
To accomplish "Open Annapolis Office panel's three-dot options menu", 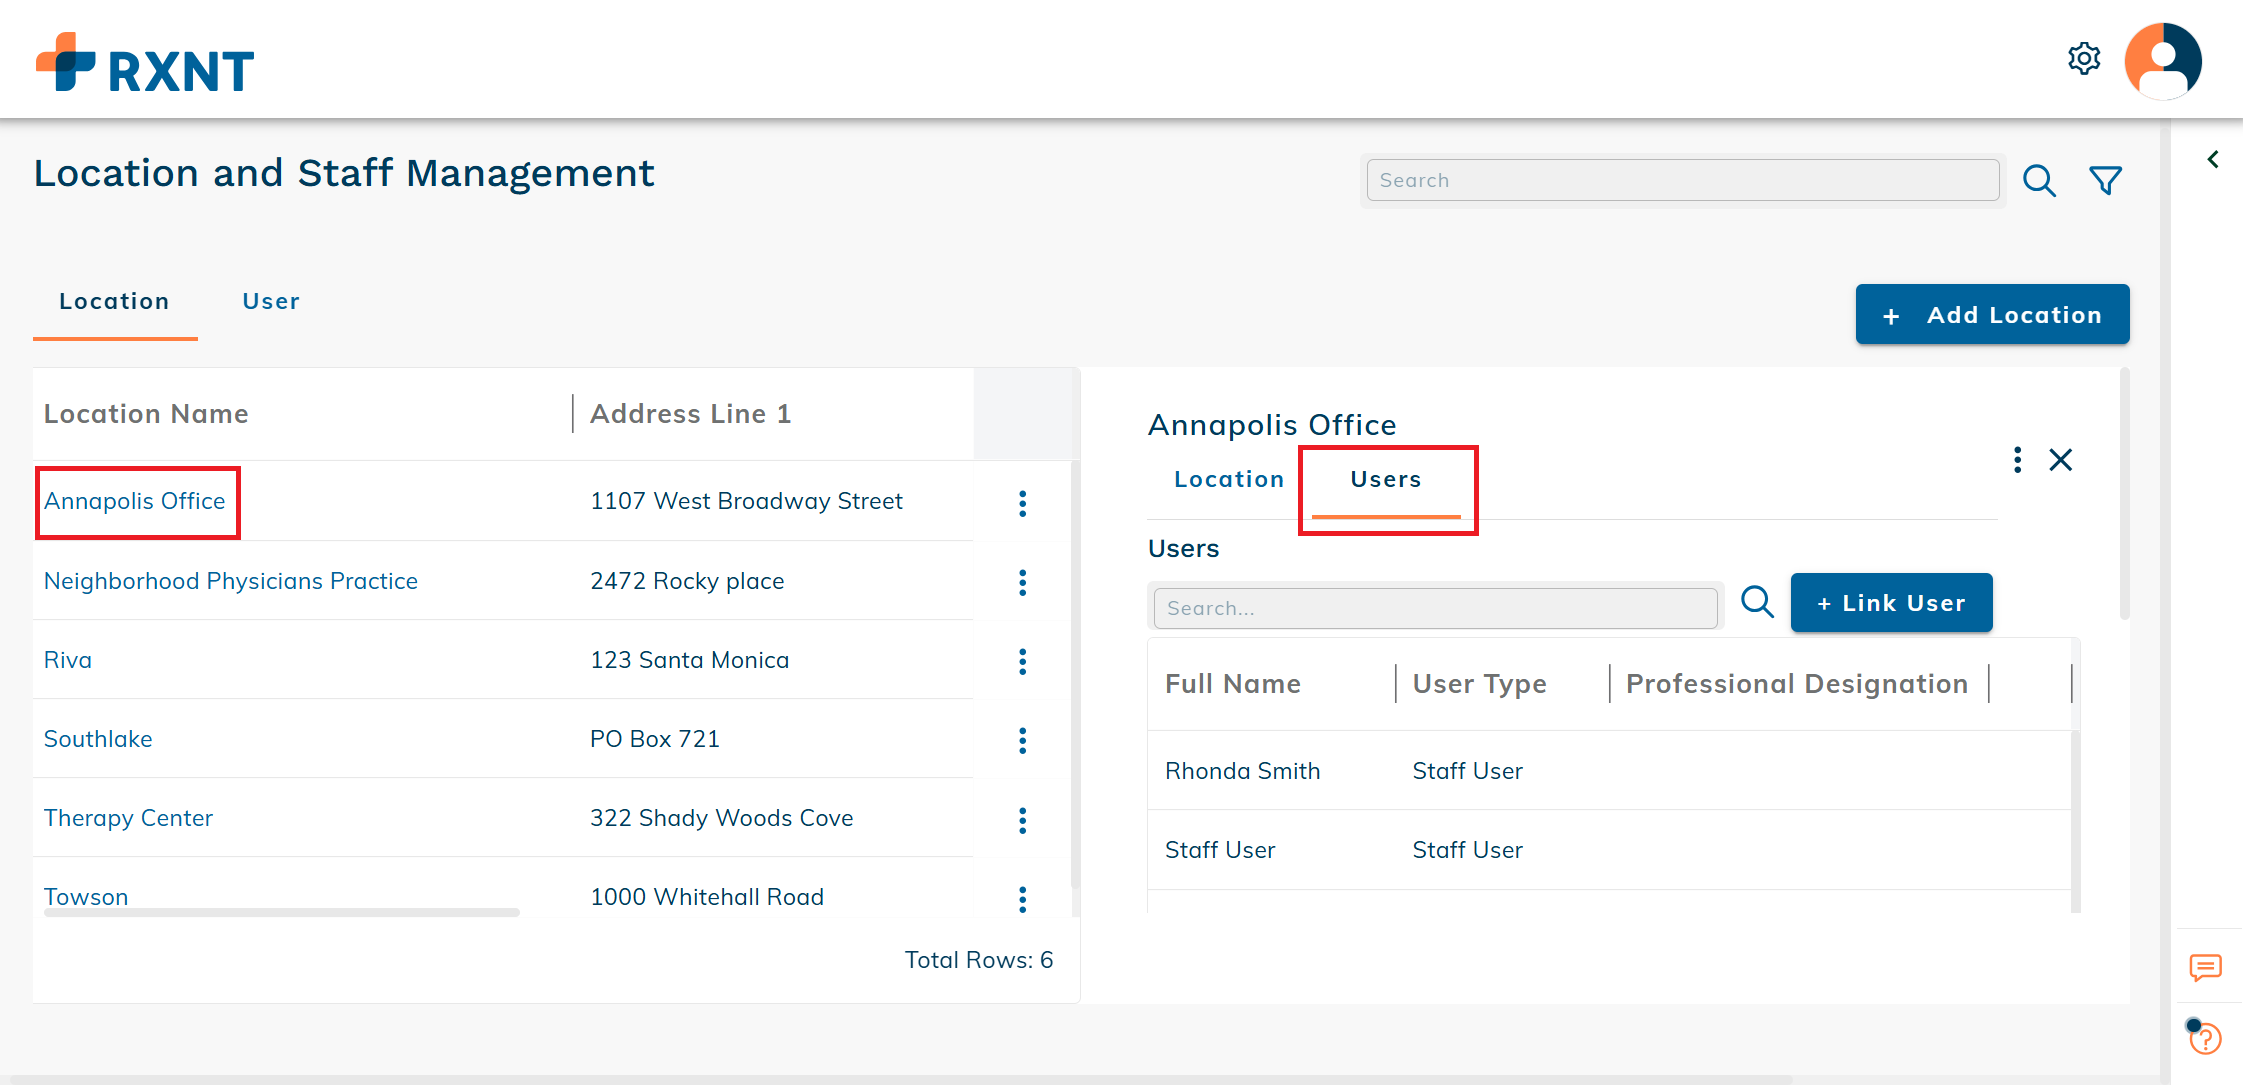I will (2018, 460).
